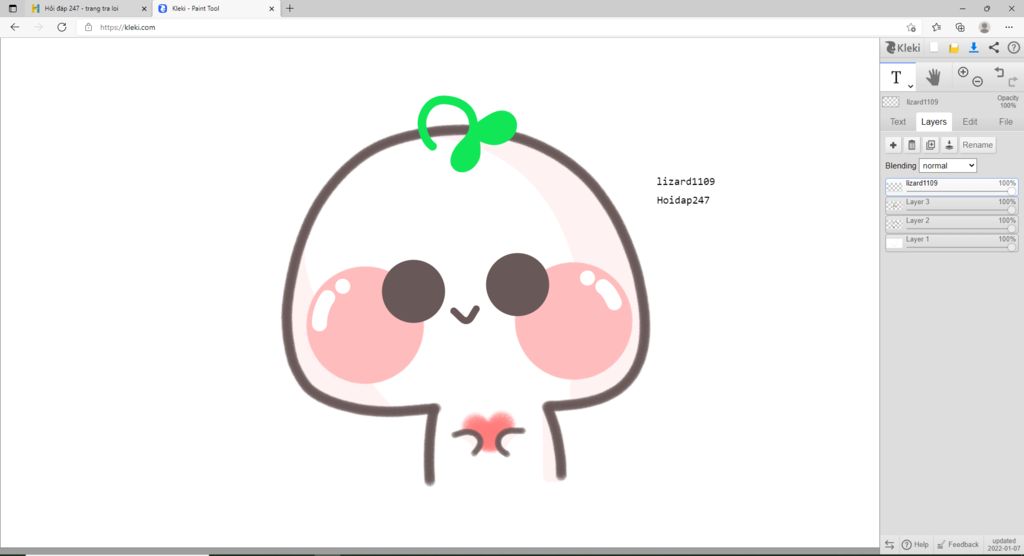Select the Hand pan tool
The image size is (1024, 556).
tap(933, 77)
